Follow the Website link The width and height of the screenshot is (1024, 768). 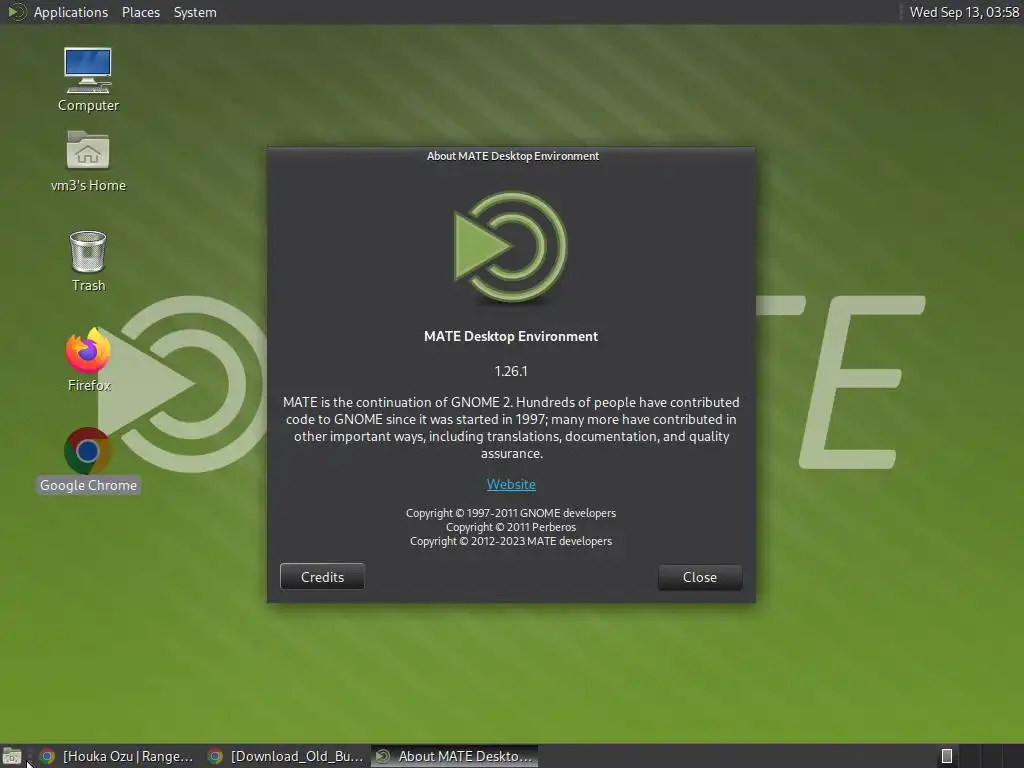tap(511, 484)
